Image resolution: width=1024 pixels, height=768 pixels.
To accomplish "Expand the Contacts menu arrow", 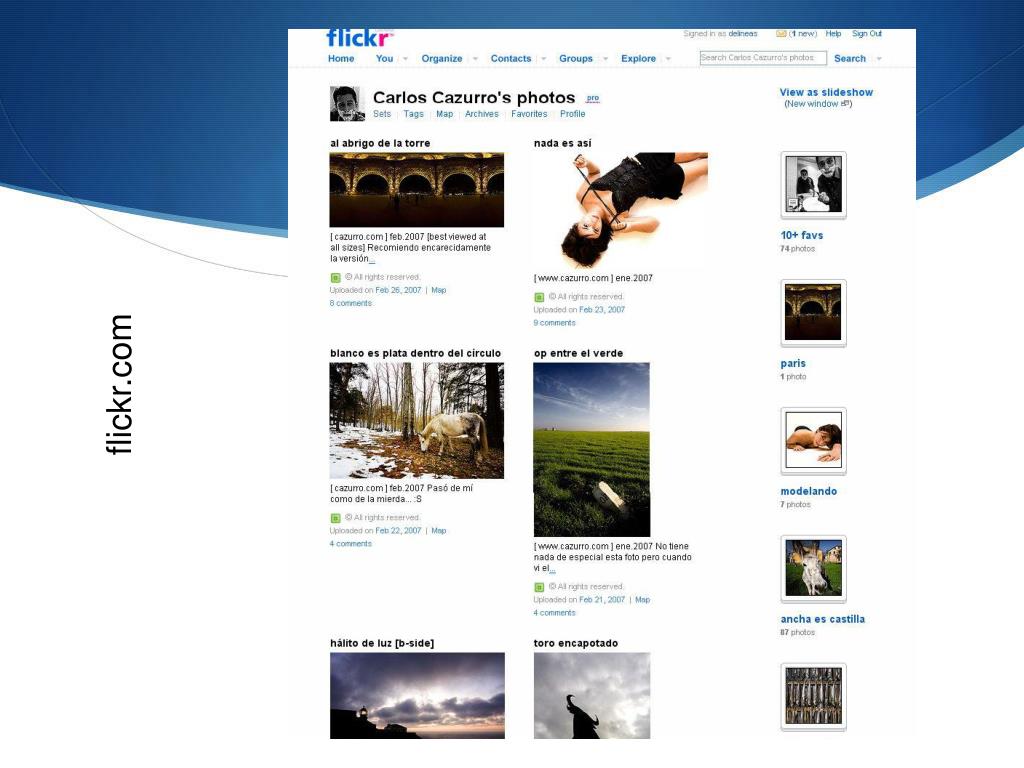I will click(543, 59).
